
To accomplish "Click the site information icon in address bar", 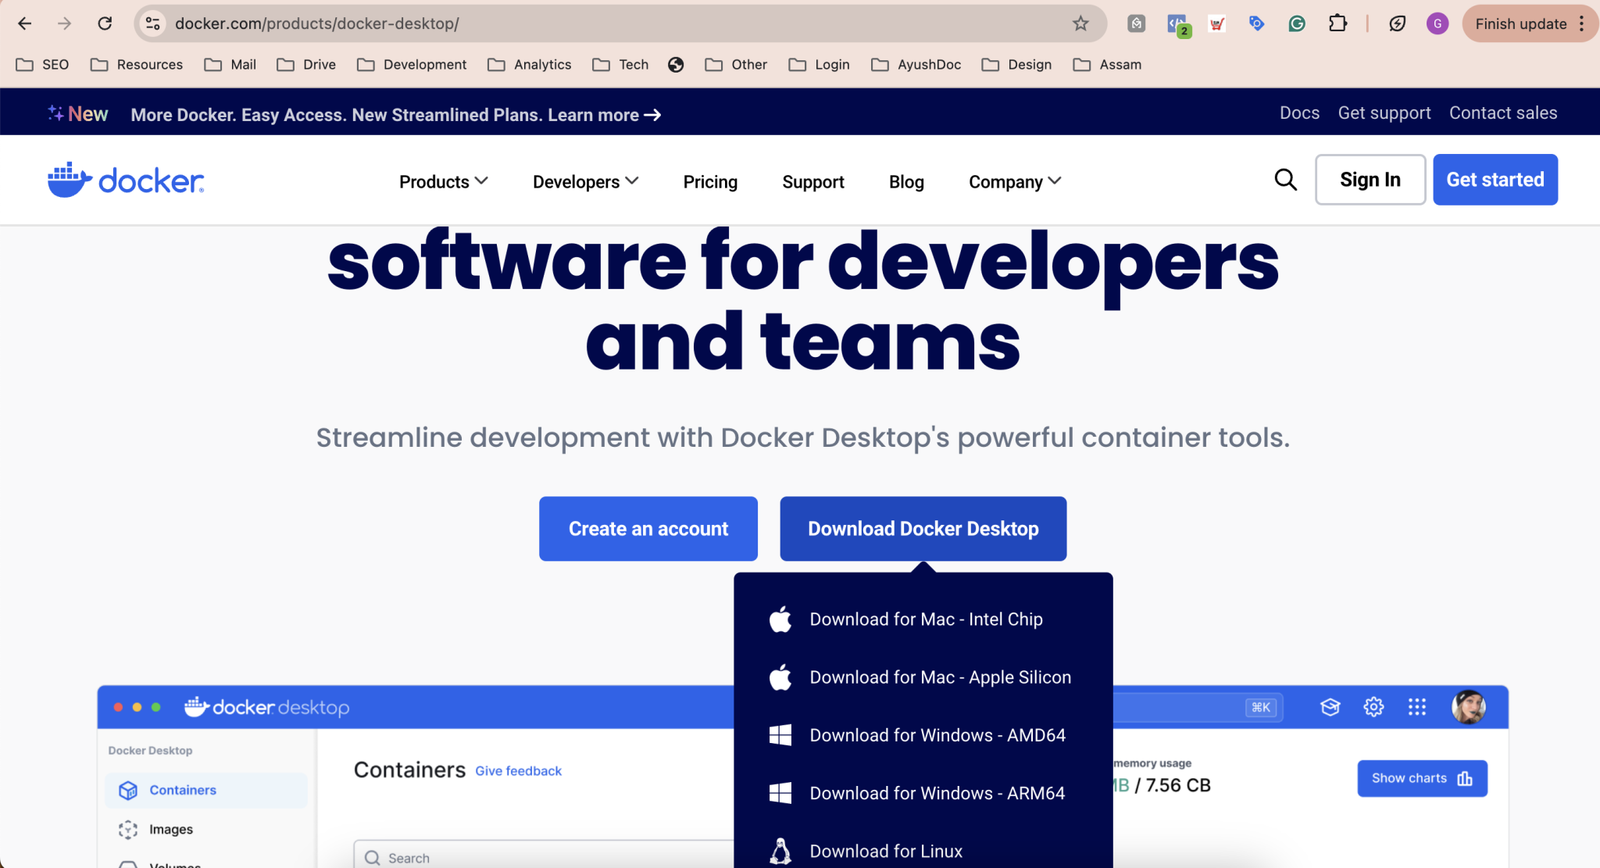I will [x=153, y=23].
